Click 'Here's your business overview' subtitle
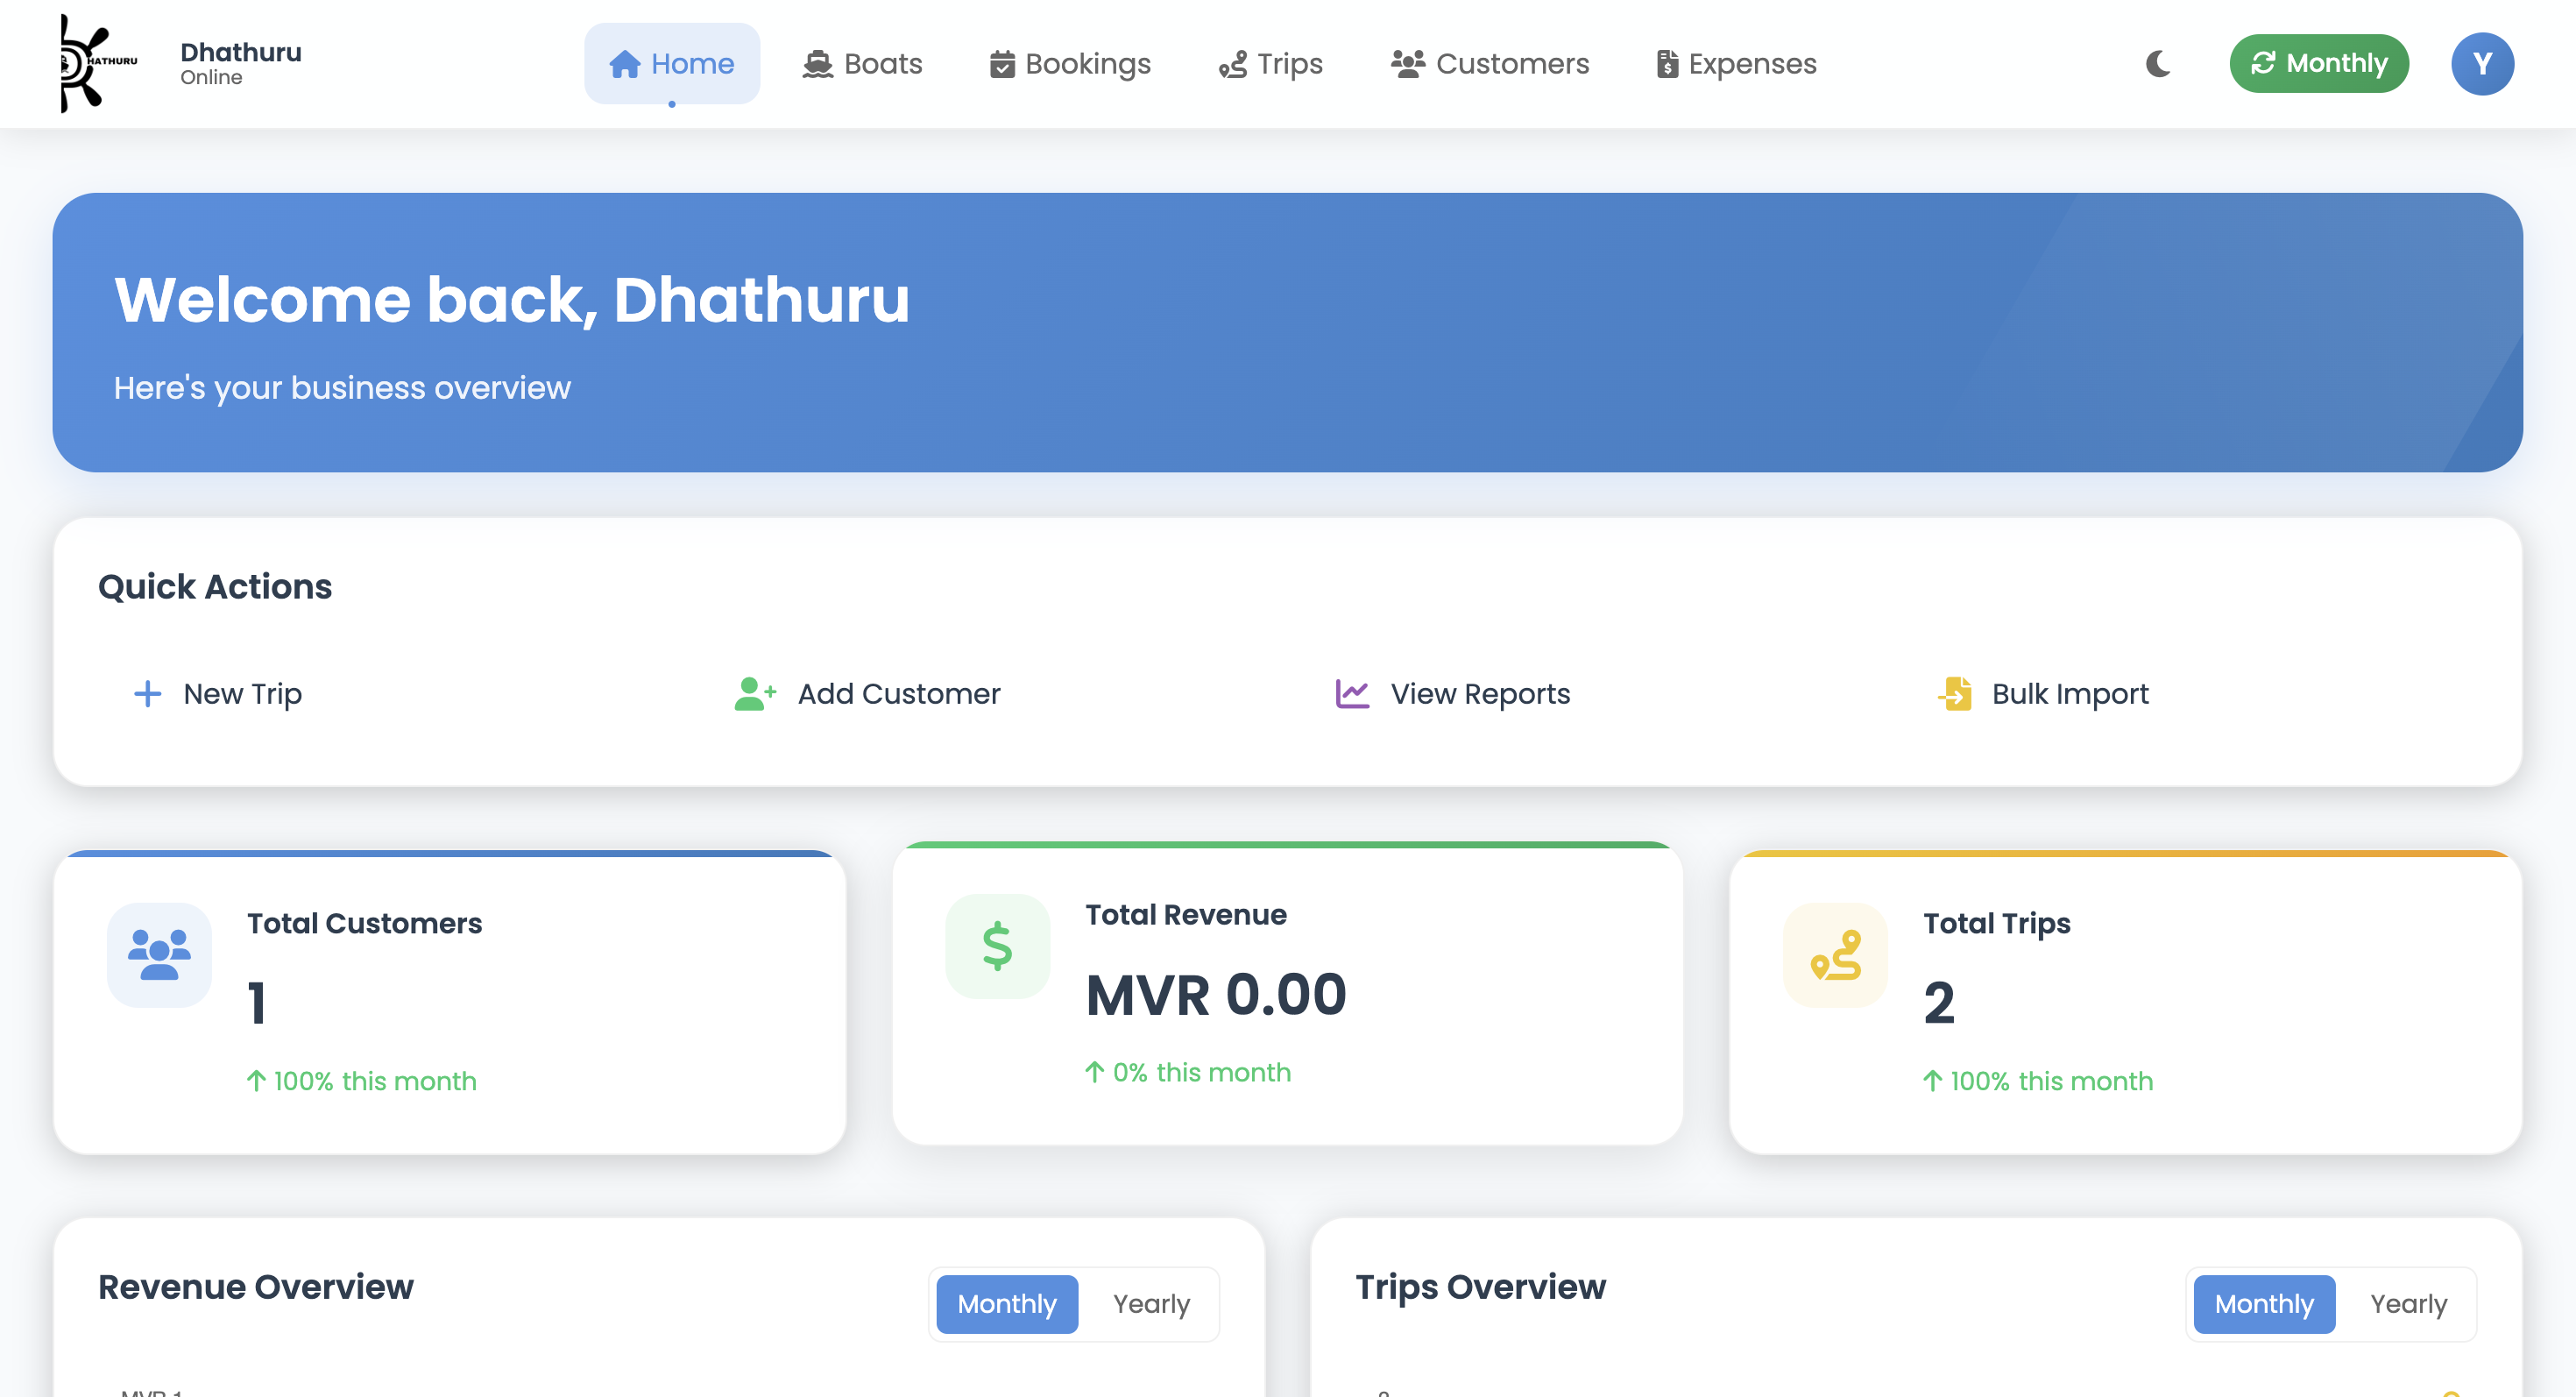The width and height of the screenshot is (2576, 1397). pyautogui.click(x=342, y=388)
